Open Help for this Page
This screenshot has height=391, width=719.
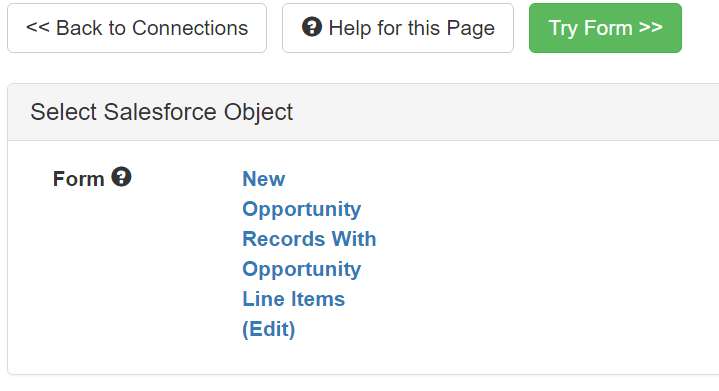tap(398, 28)
